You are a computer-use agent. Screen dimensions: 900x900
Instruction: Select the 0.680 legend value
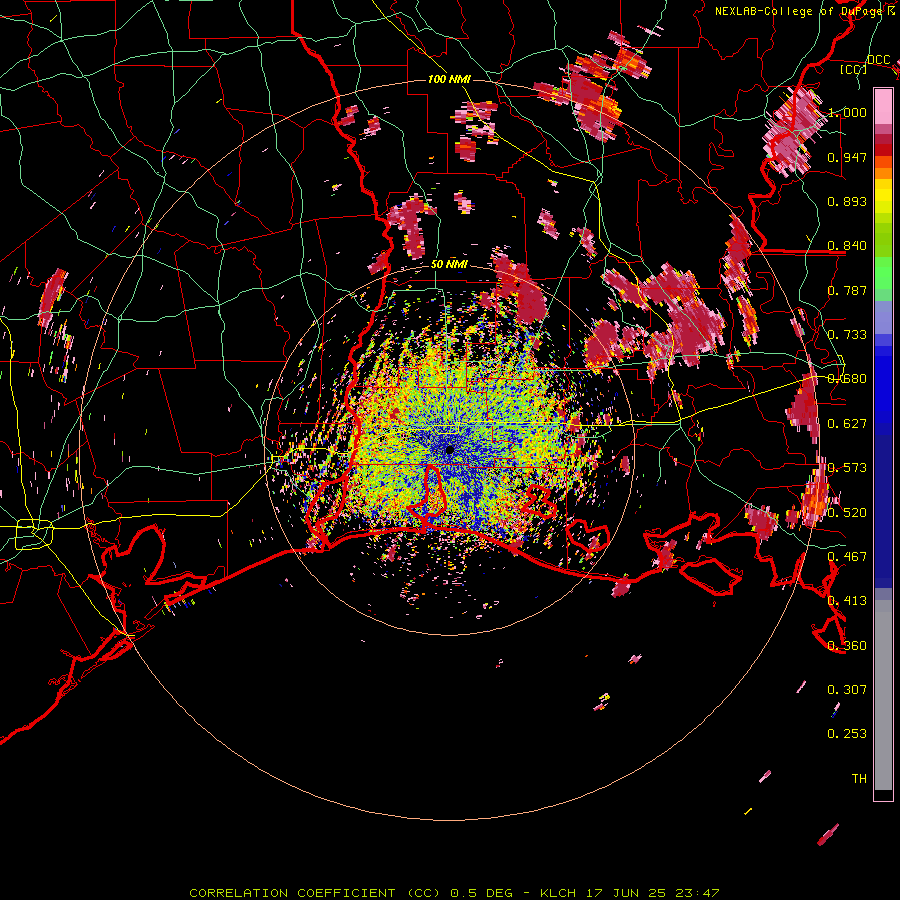tap(847, 379)
